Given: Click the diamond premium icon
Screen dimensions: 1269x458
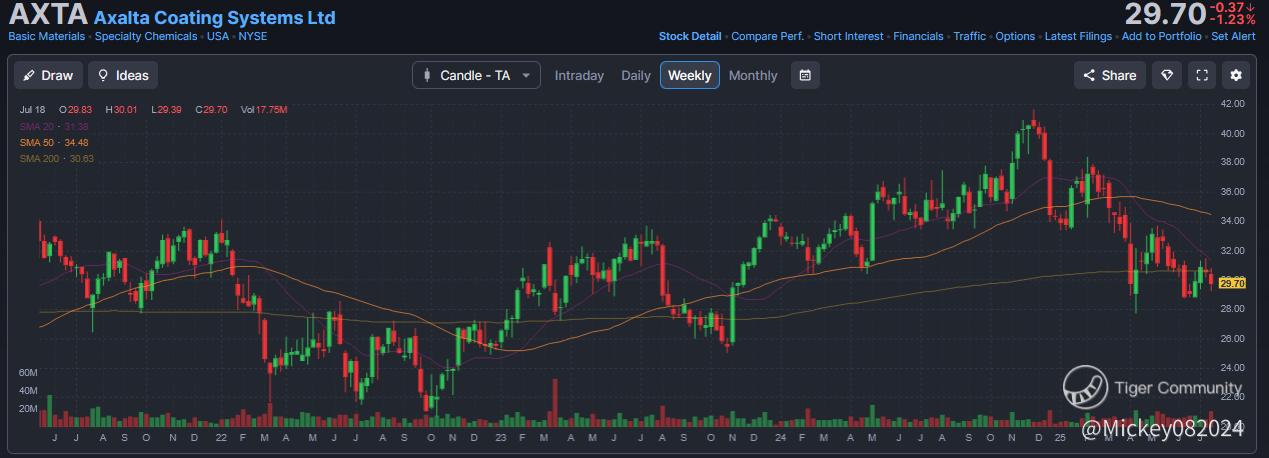Looking at the screenshot, I should coord(1167,75).
